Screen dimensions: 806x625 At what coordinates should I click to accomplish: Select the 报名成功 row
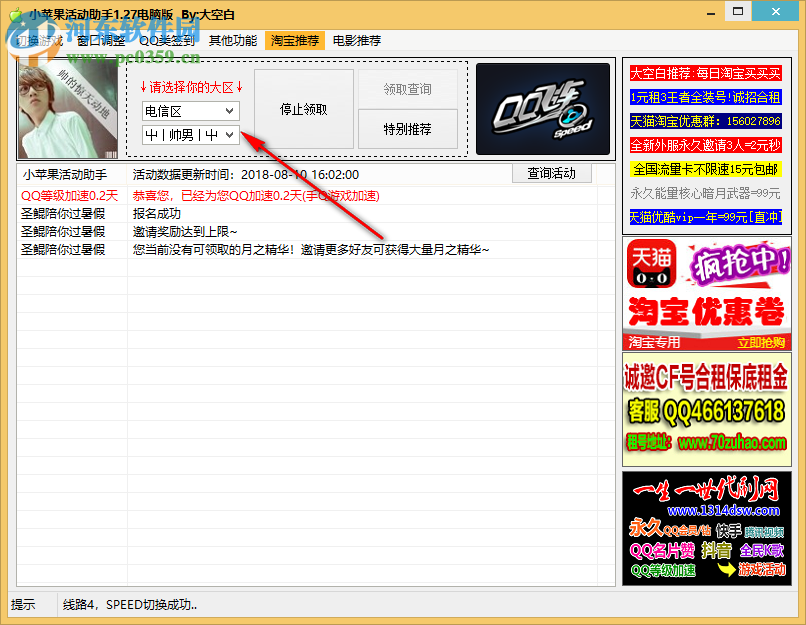click(x=316, y=214)
